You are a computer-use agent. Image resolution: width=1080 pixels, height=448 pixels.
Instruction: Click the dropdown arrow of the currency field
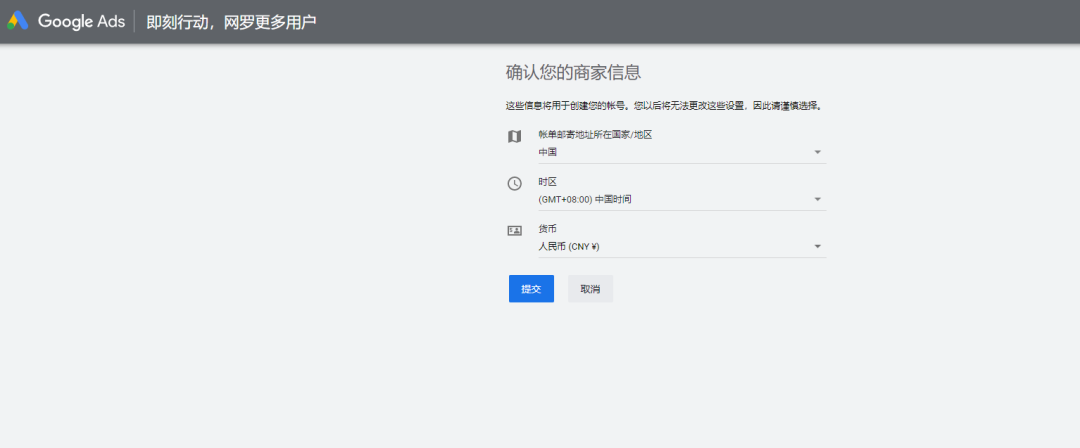818,246
